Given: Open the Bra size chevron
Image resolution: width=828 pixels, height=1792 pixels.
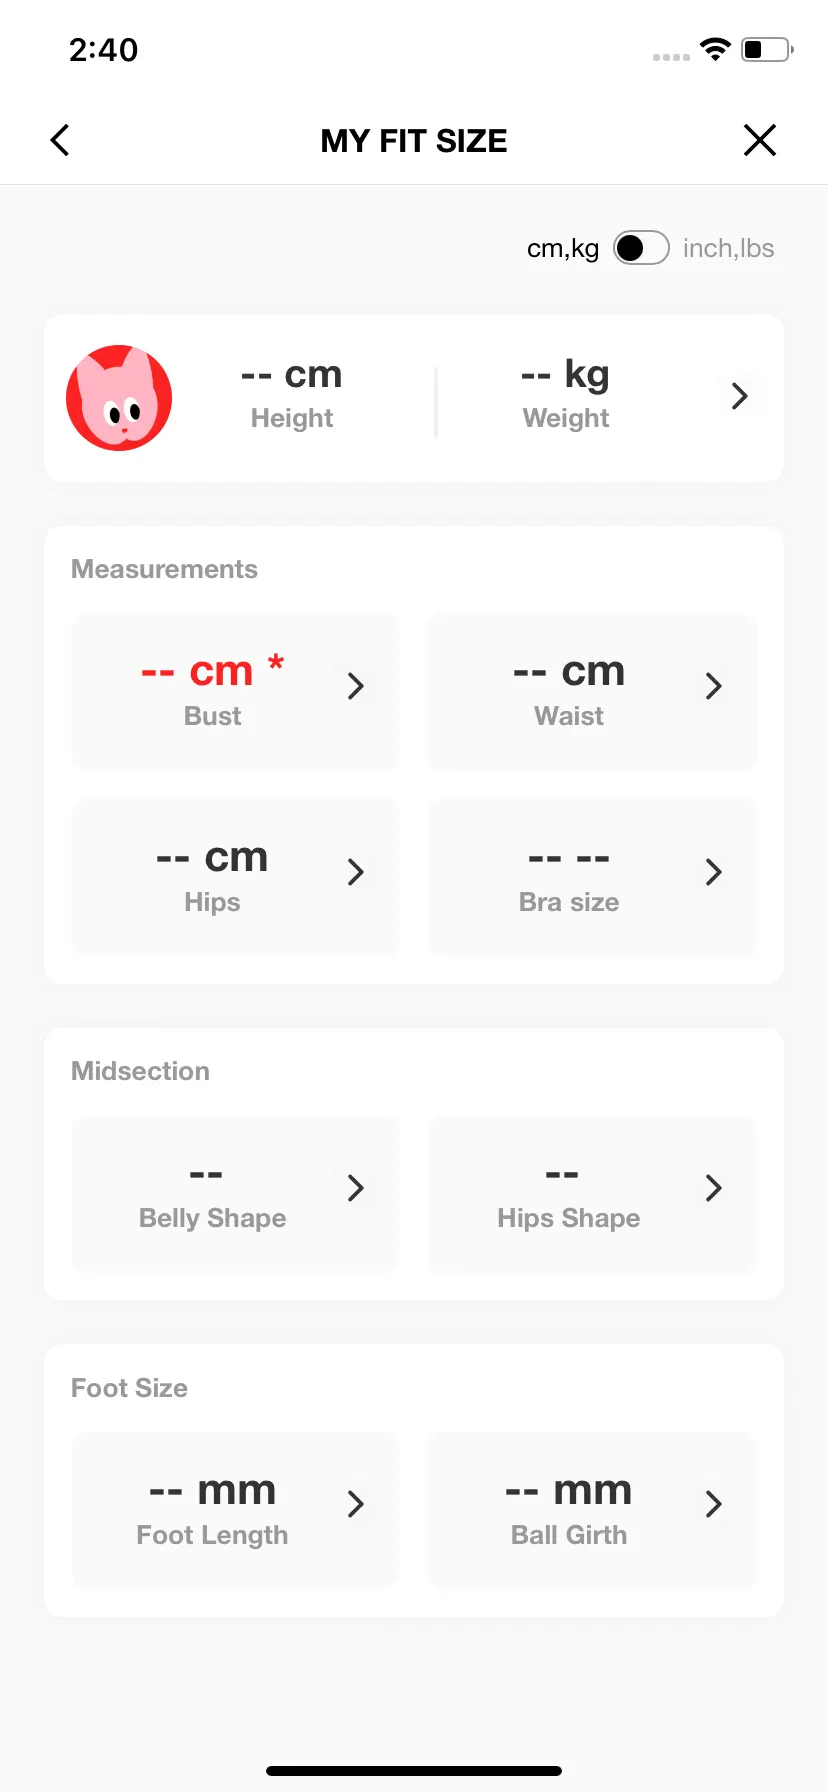Looking at the screenshot, I should point(713,872).
